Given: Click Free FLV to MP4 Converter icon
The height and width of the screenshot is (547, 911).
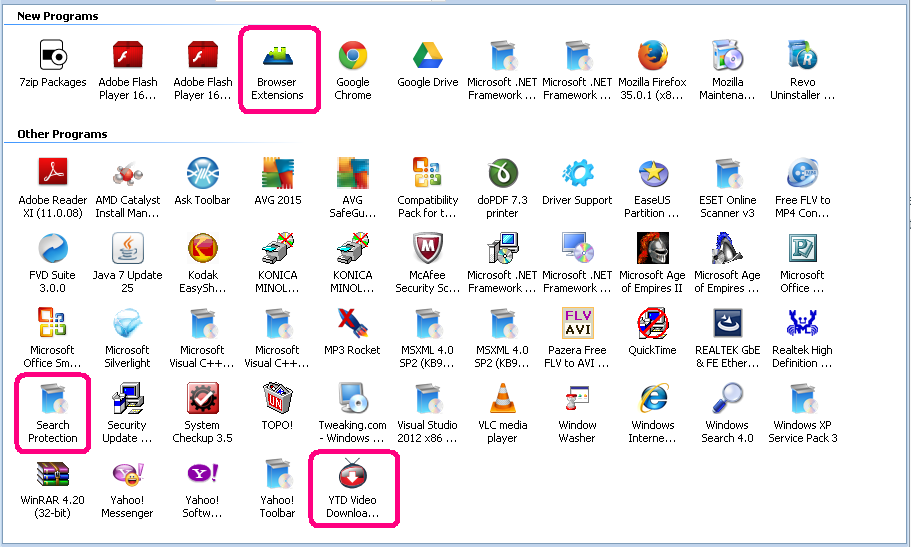Looking at the screenshot, I should [x=802, y=173].
